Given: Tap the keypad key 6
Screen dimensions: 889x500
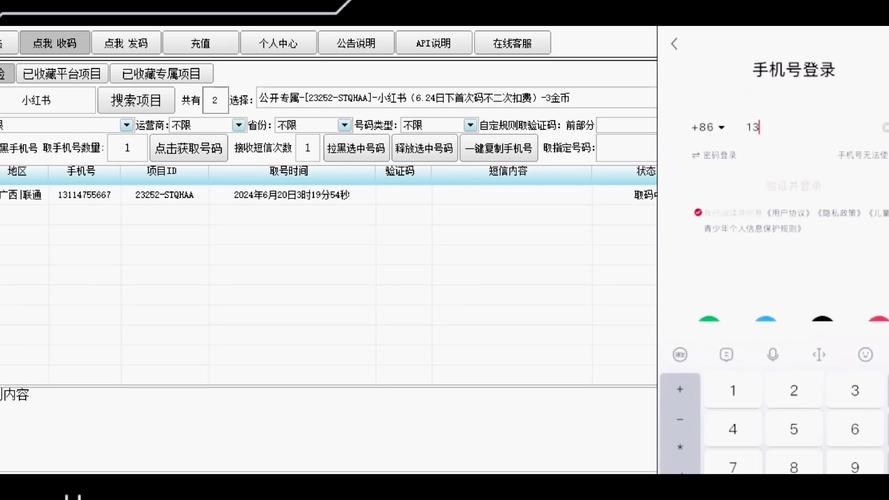Looking at the screenshot, I should (854, 429).
